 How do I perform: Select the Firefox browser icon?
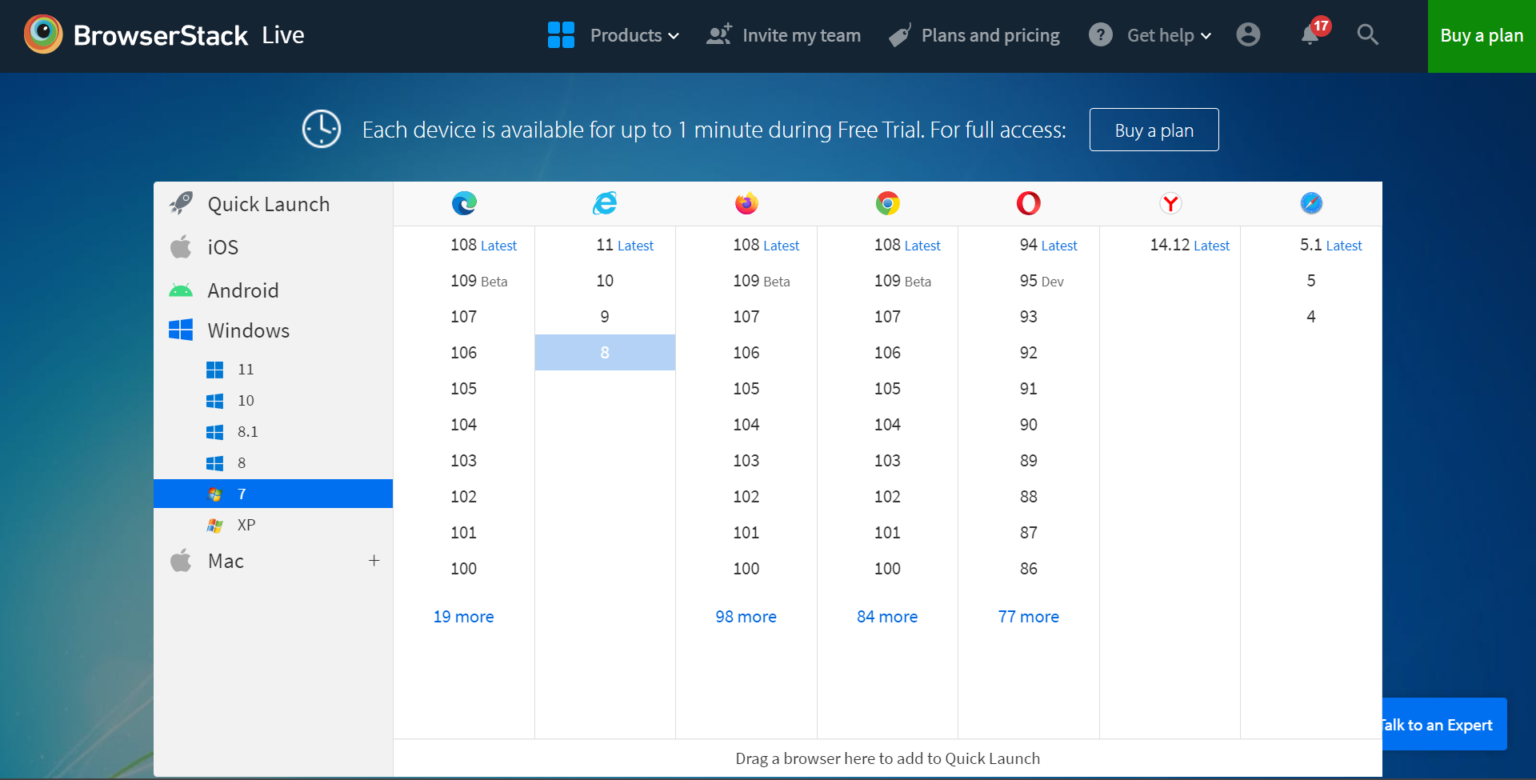click(746, 202)
